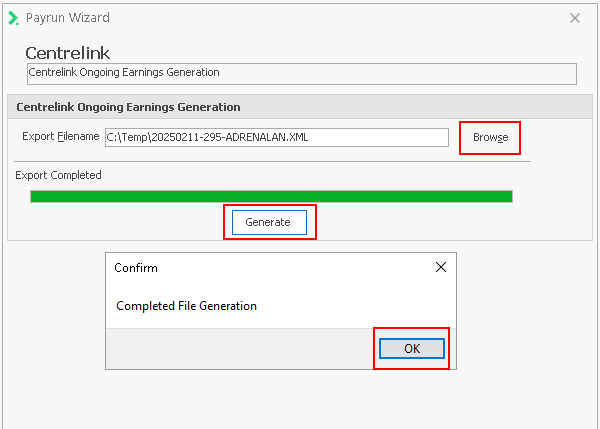Click the separator line above Export Completed
The height and width of the screenshot is (429, 600).
[x=271, y=161]
